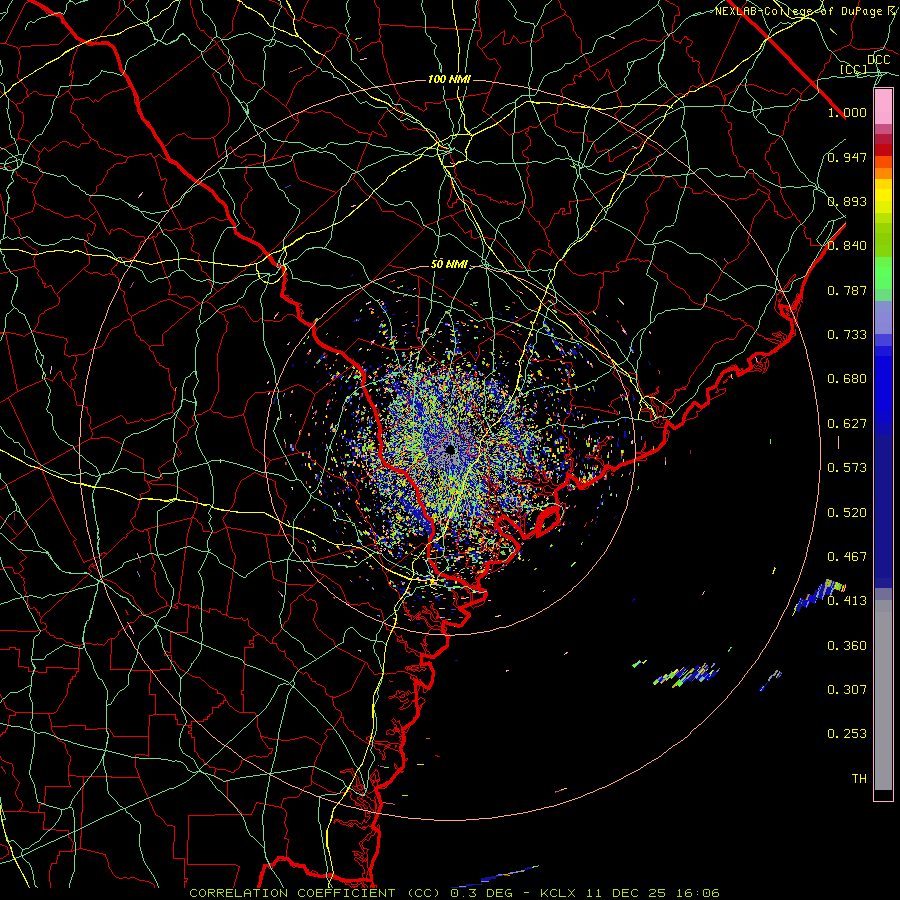Click the 0.413 scale value
The width and height of the screenshot is (900, 900).
point(847,601)
